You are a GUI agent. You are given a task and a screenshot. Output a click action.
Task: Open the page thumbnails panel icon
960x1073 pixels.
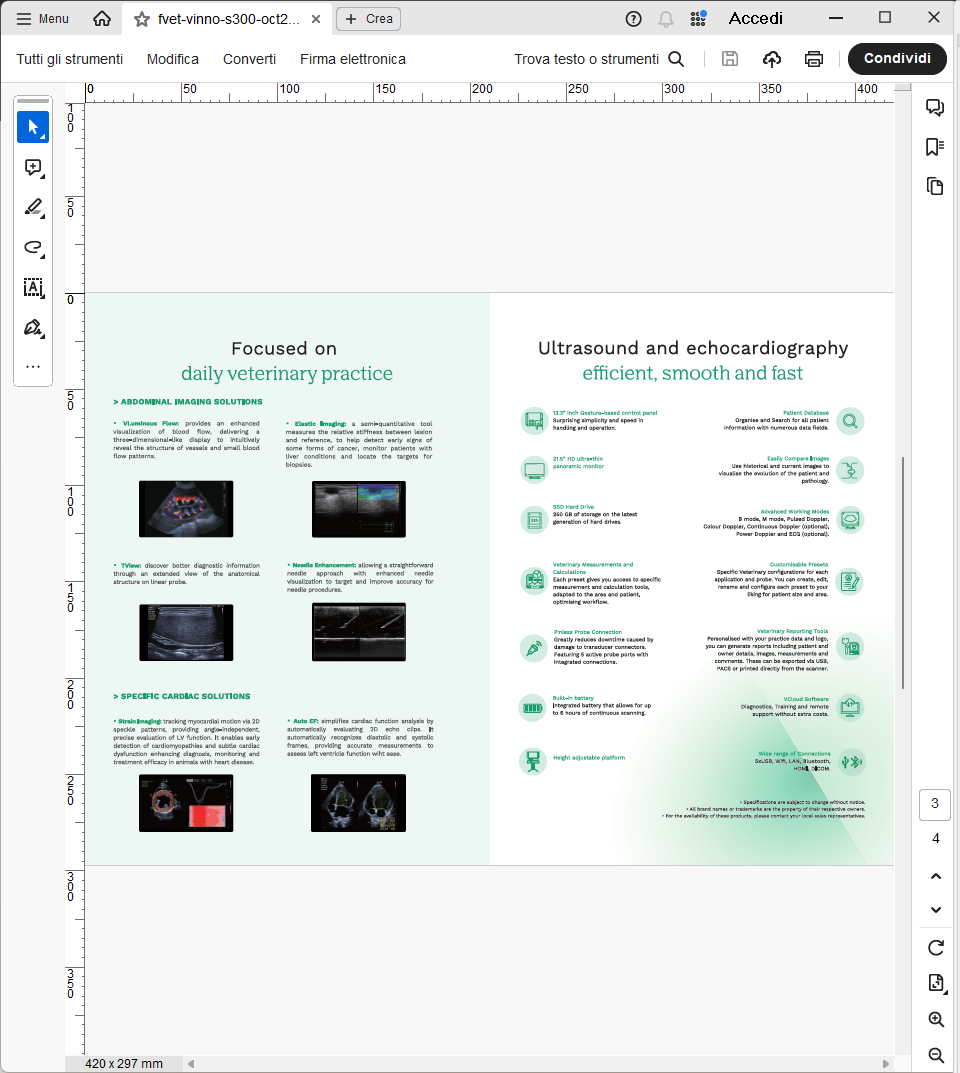pyautogui.click(x=935, y=186)
